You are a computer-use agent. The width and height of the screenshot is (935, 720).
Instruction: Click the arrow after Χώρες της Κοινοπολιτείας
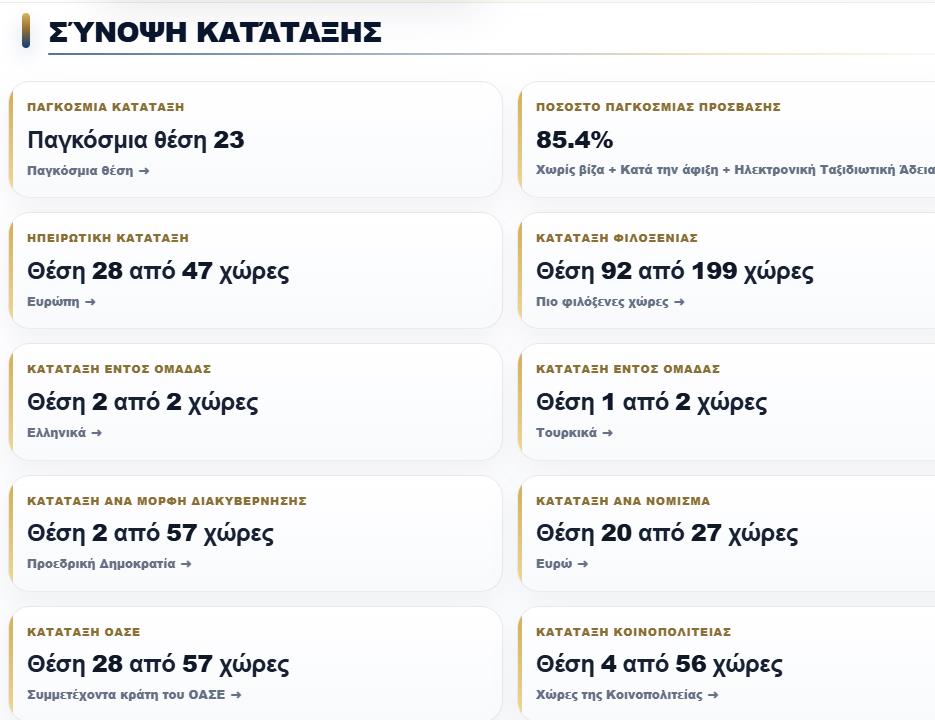point(713,695)
